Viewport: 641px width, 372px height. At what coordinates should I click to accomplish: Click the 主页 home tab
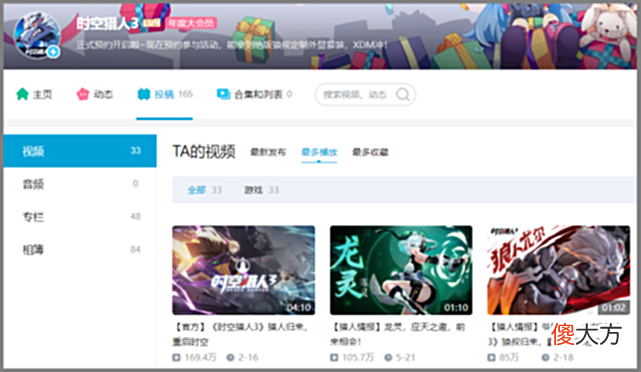(x=34, y=94)
